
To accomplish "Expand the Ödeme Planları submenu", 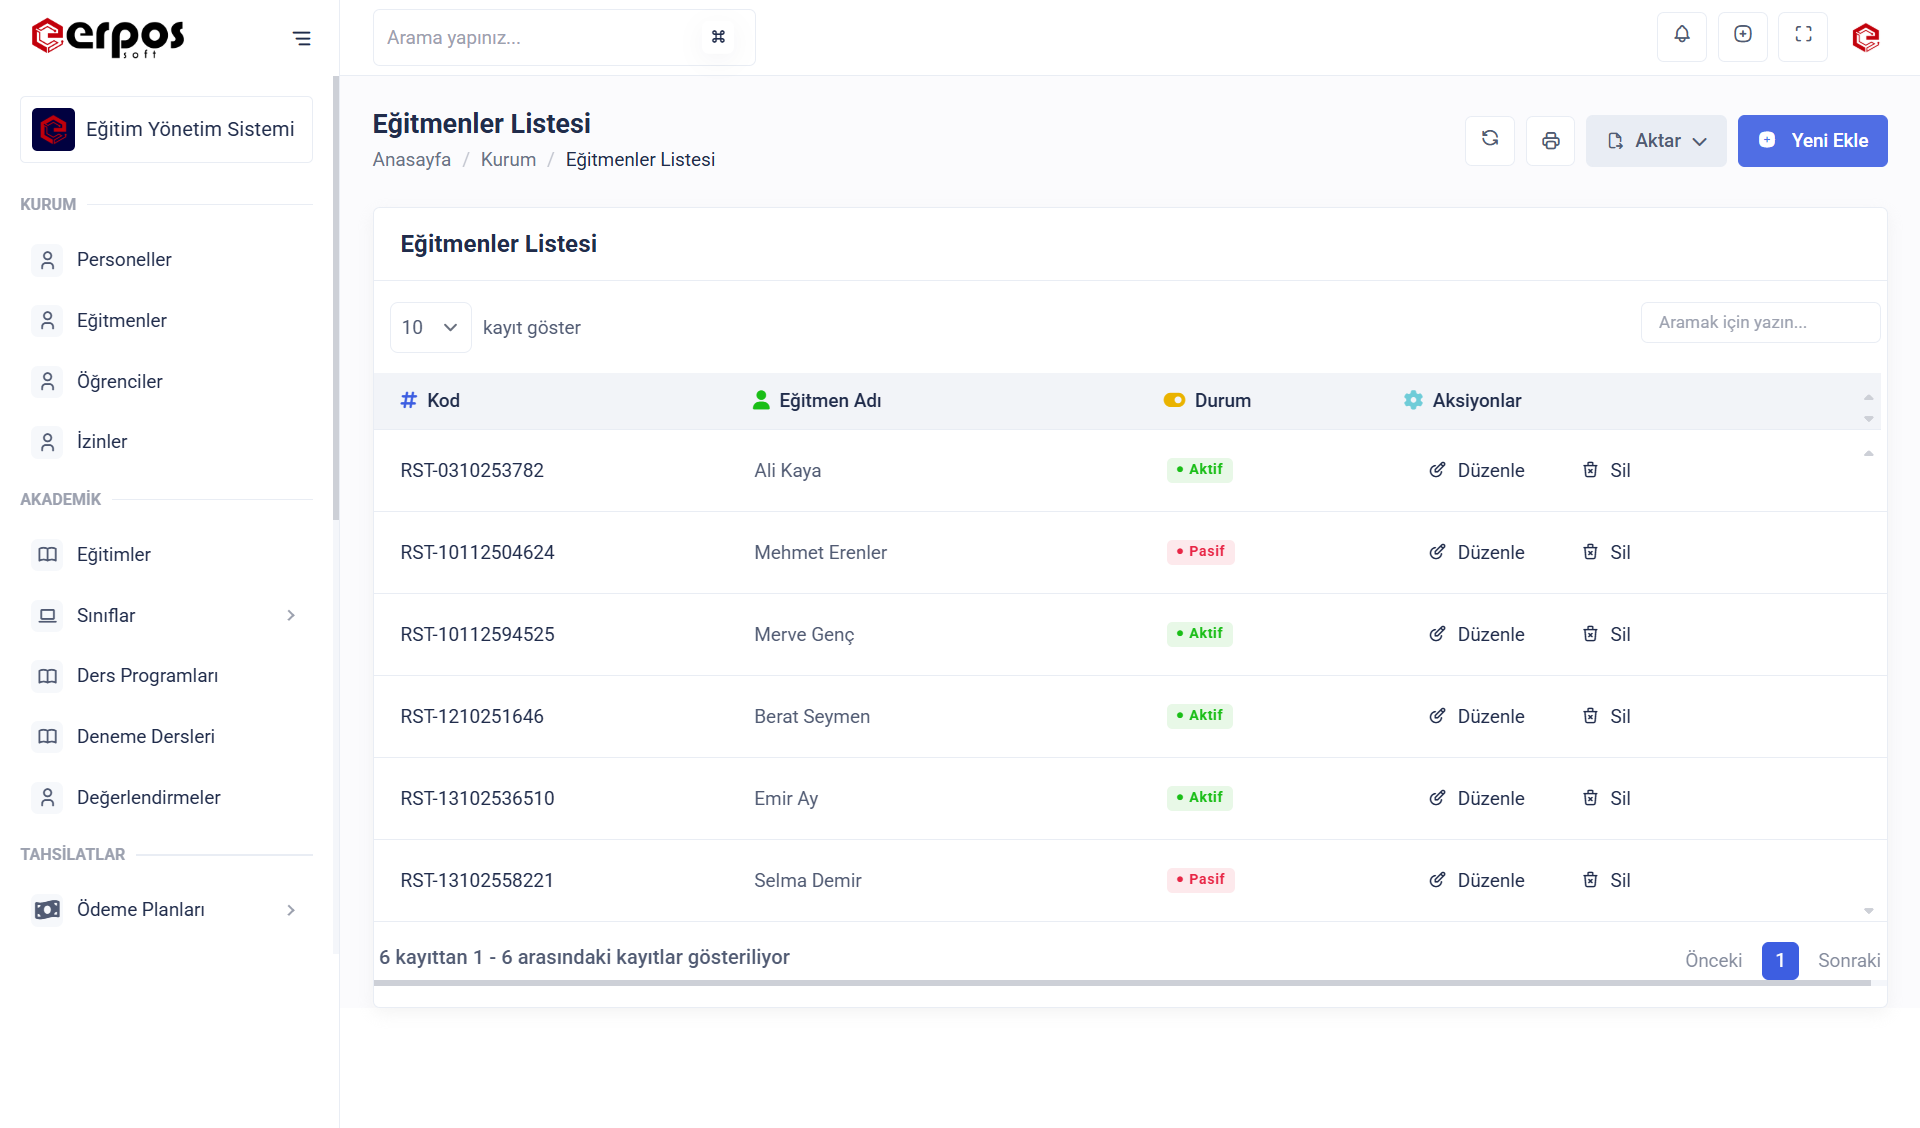I will [291, 910].
